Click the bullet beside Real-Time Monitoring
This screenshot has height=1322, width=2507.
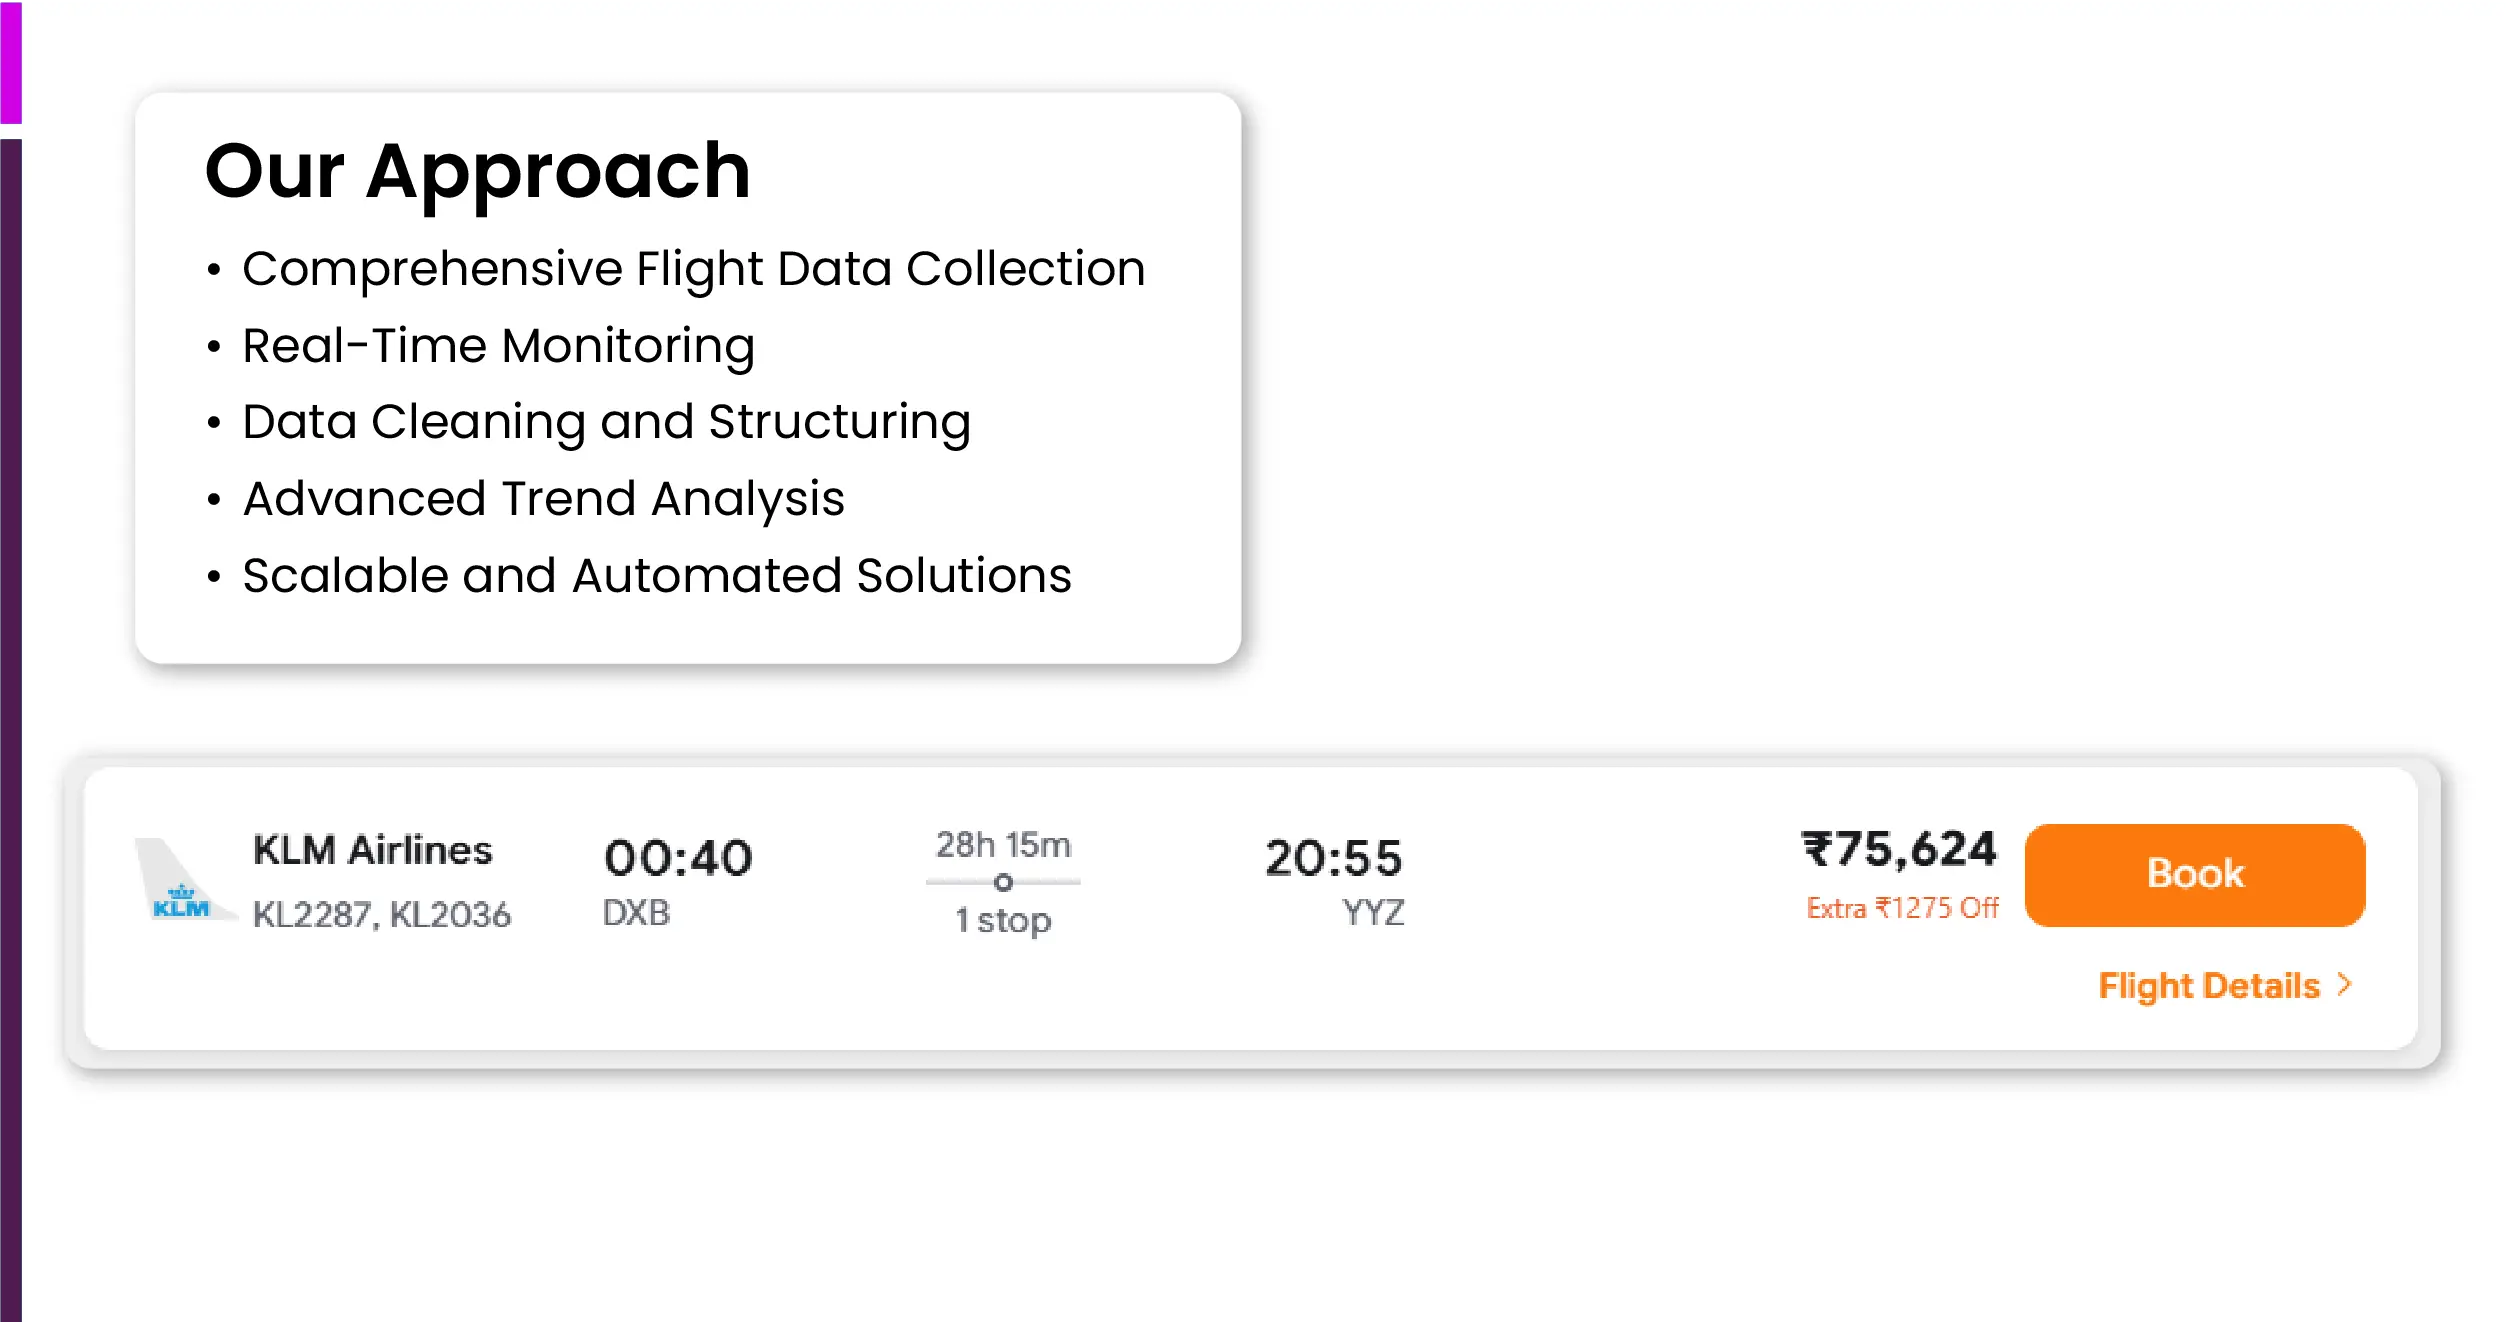215,347
